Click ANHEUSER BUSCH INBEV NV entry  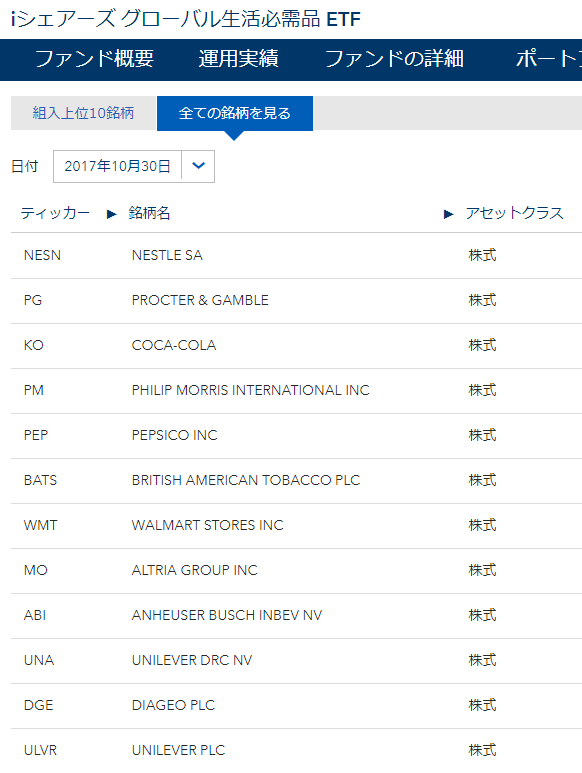click(227, 615)
